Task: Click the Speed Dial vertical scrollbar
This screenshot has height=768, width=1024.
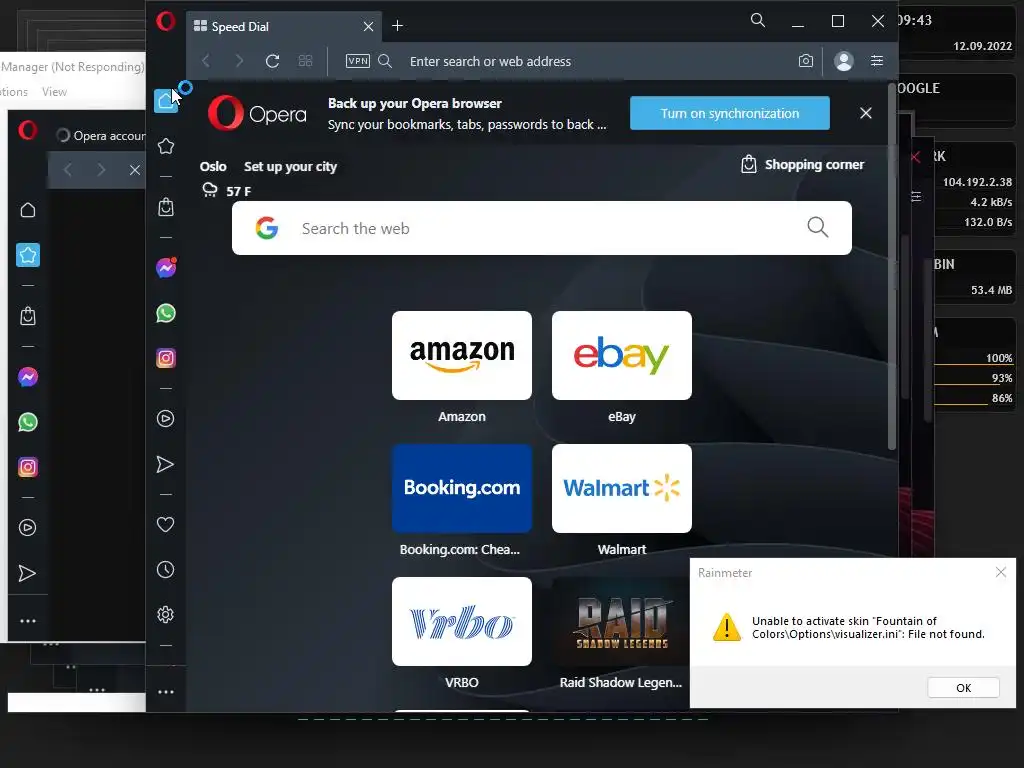Action: pyautogui.click(x=892, y=268)
